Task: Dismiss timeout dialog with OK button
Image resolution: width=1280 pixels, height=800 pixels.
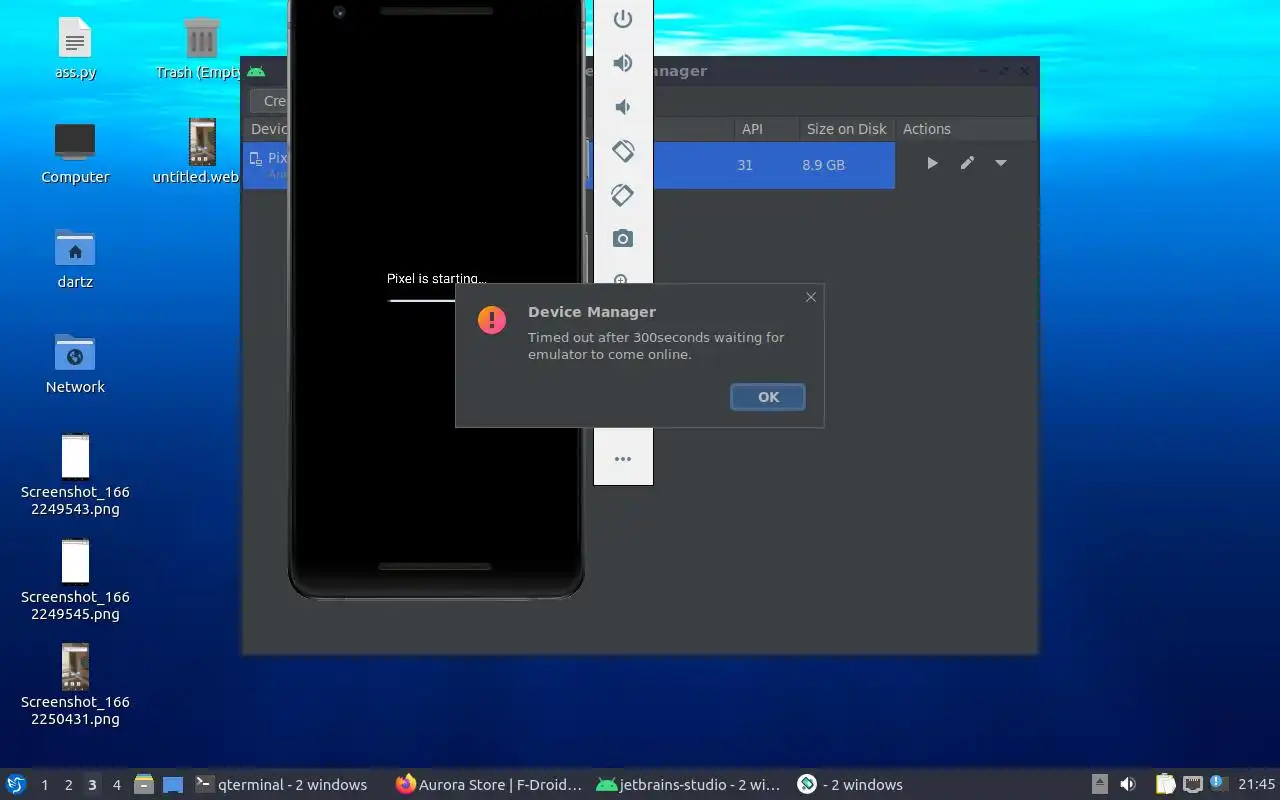Action: [768, 397]
